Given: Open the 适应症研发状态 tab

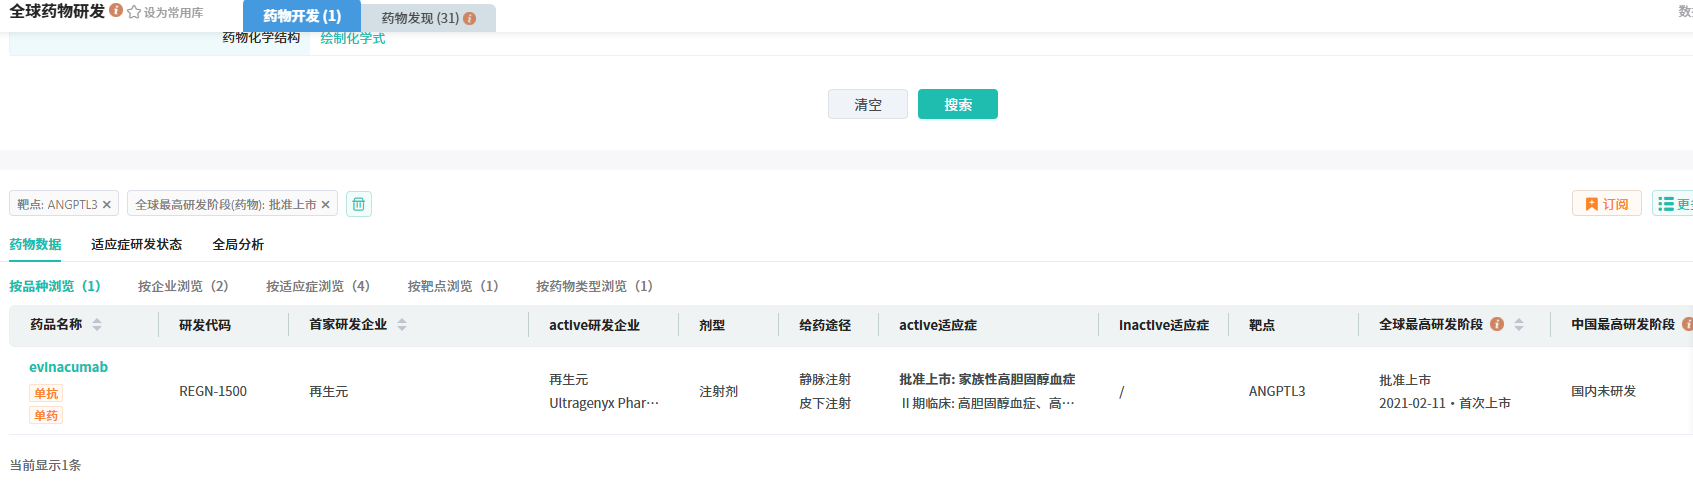Looking at the screenshot, I should point(136,244).
